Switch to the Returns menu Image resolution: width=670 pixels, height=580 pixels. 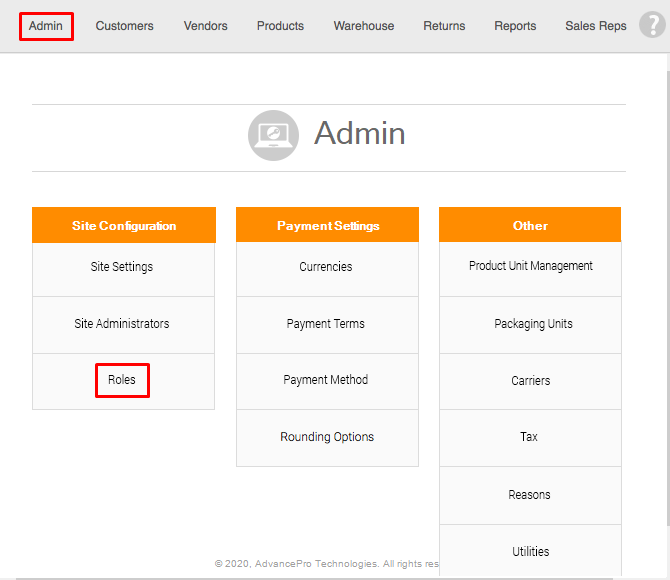444,26
